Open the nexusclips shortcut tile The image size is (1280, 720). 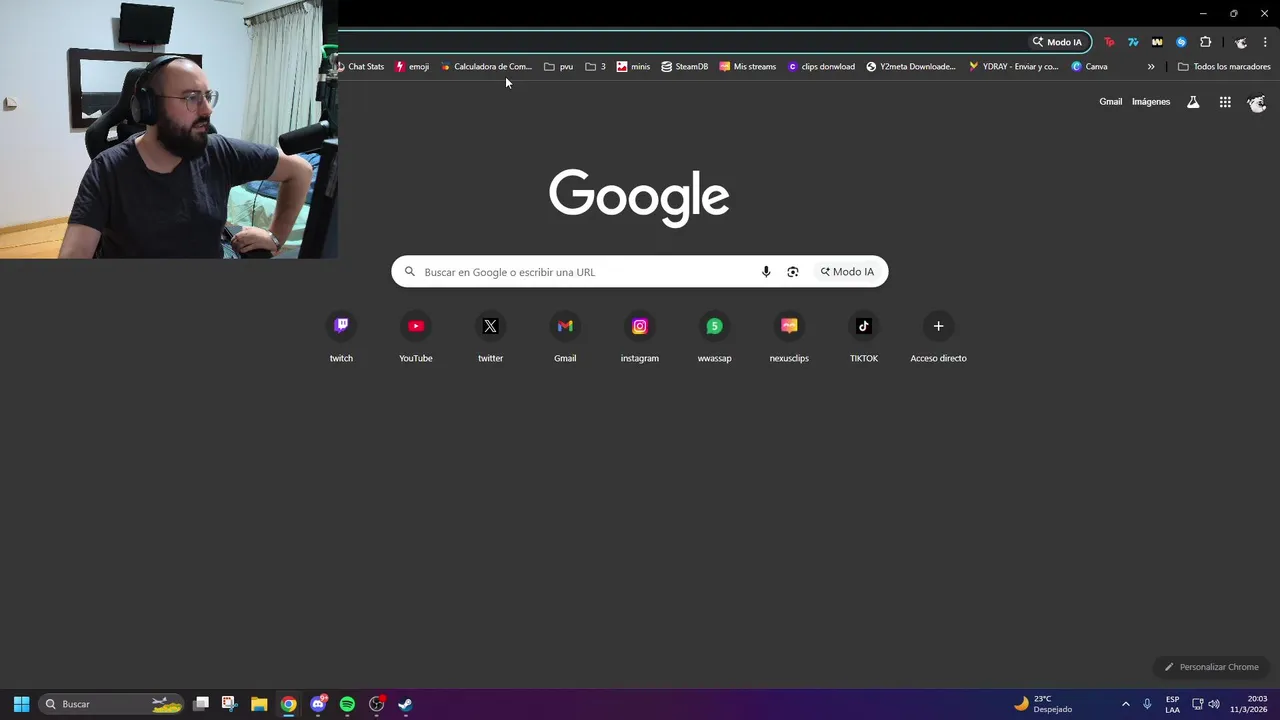click(x=789, y=338)
